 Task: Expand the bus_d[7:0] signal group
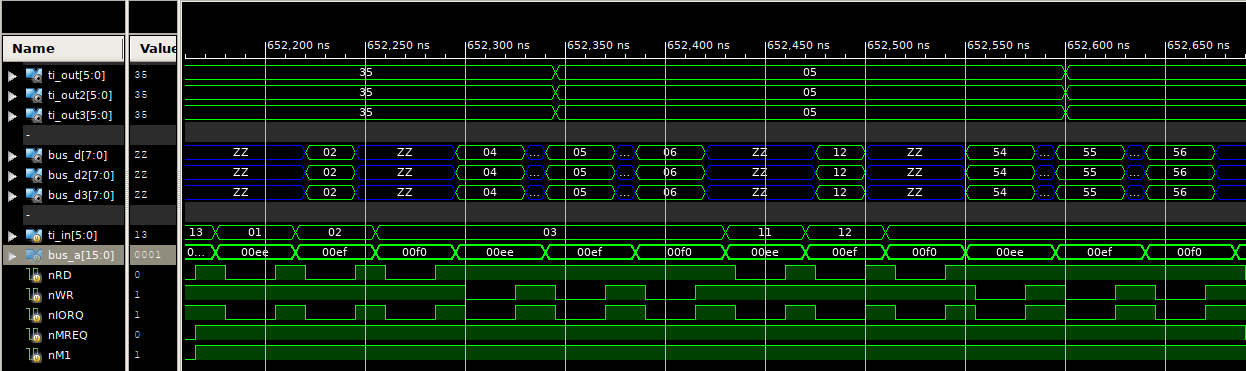(x=13, y=155)
